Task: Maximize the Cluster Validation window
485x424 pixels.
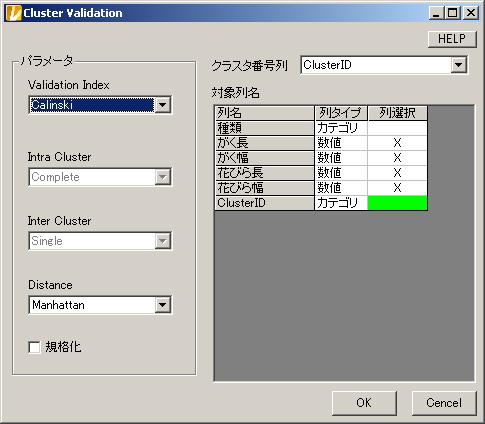Action: [452, 13]
